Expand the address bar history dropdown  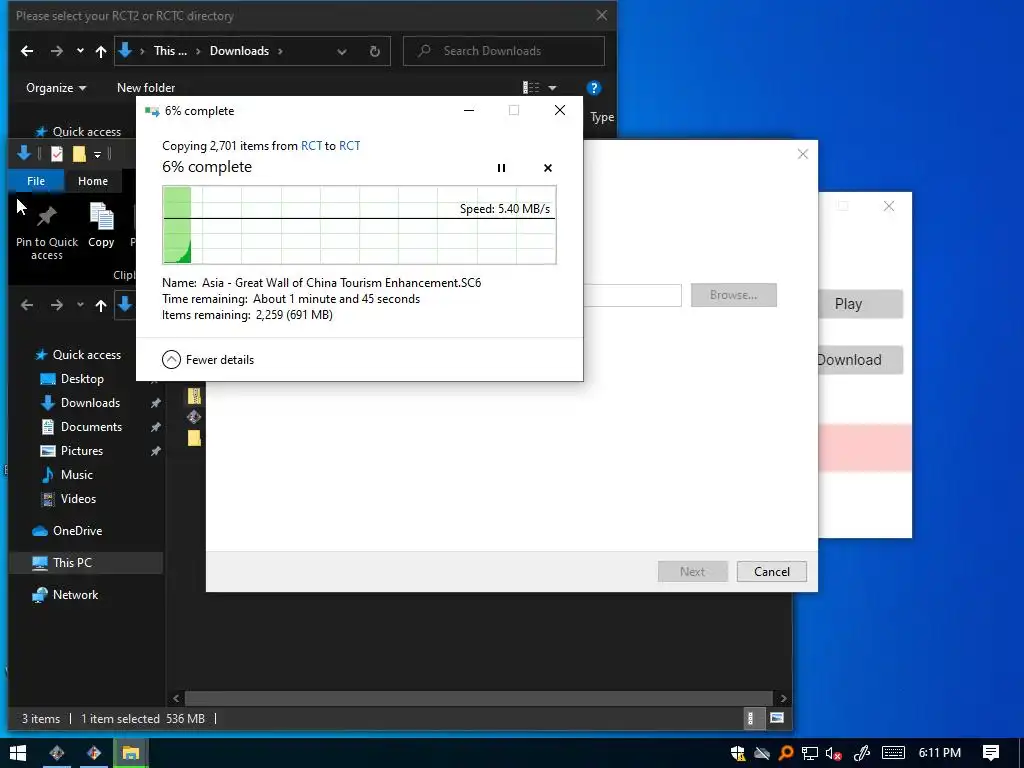(x=342, y=51)
